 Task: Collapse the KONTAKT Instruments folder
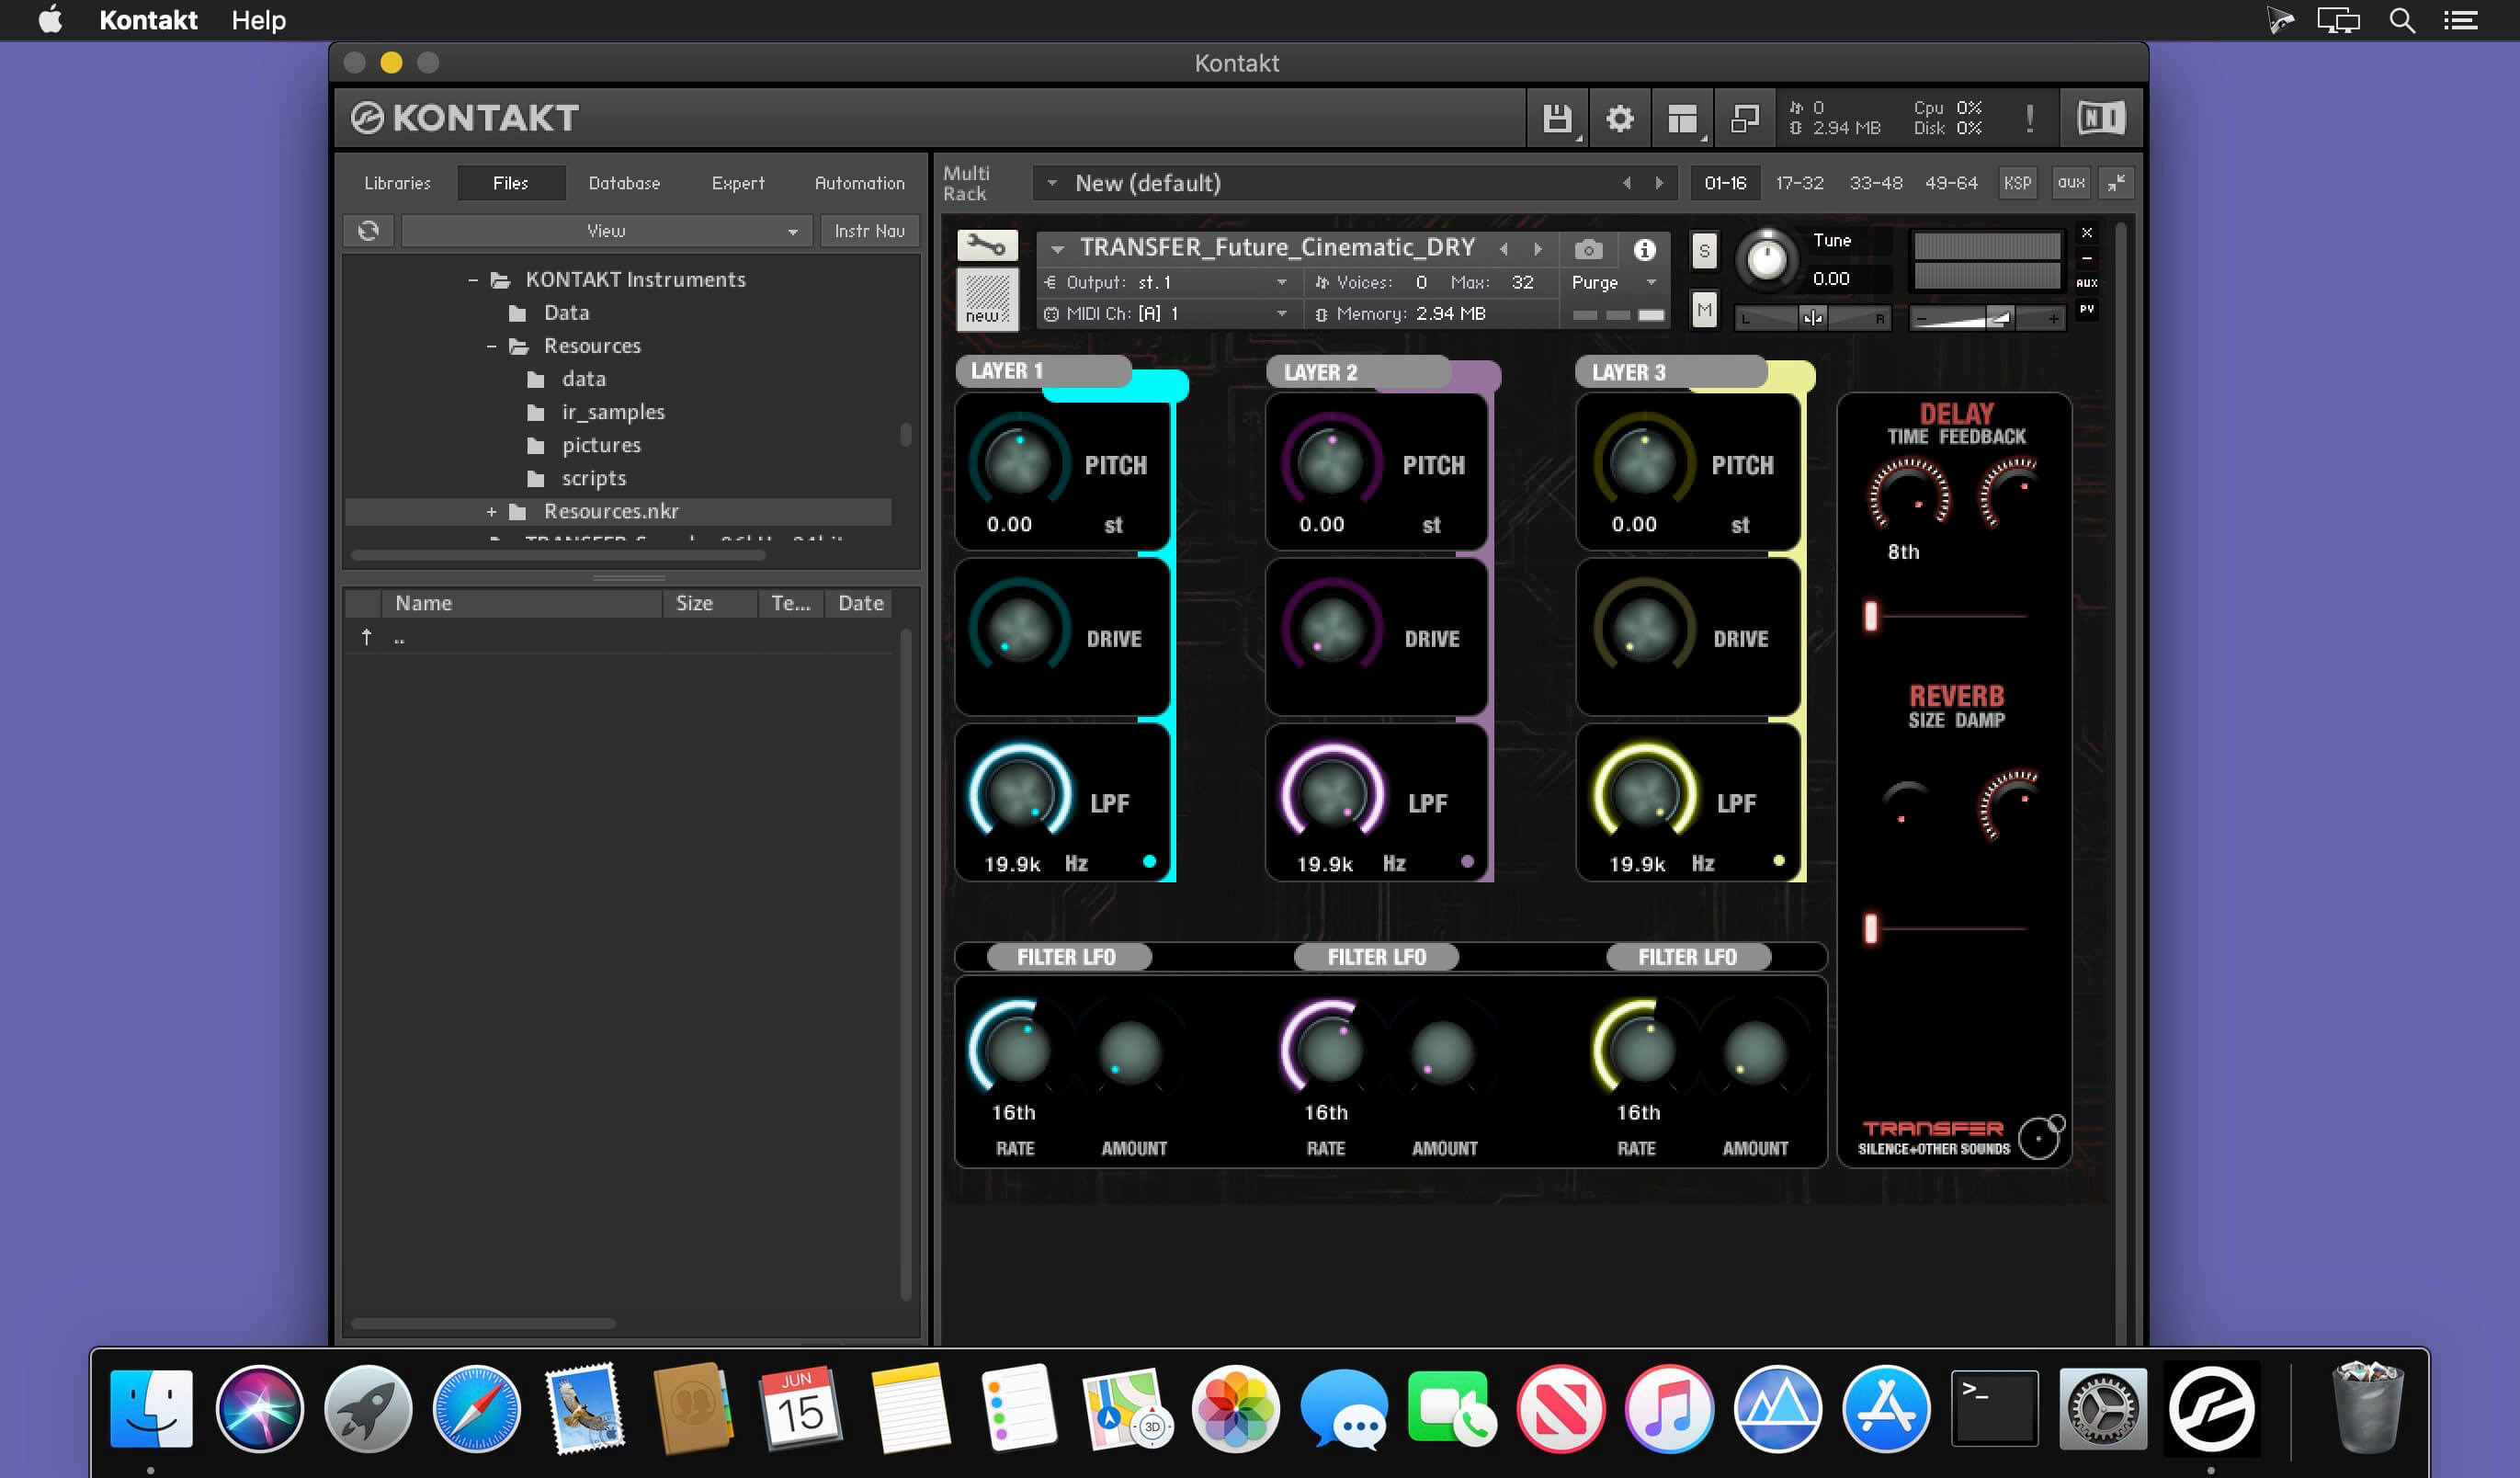pyautogui.click(x=473, y=280)
